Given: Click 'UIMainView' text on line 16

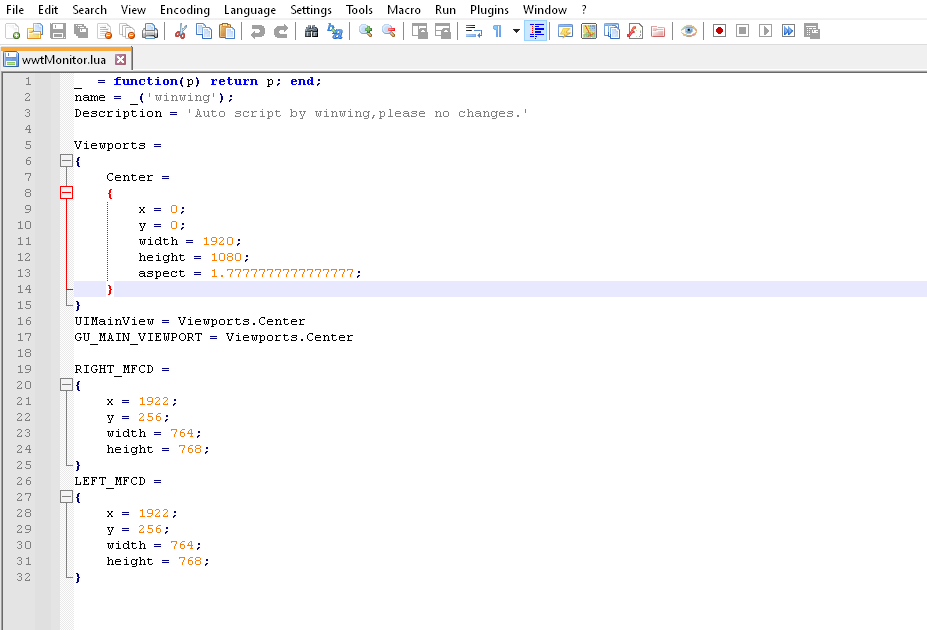Looking at the screenshot, I should click(x=114, y=321).
